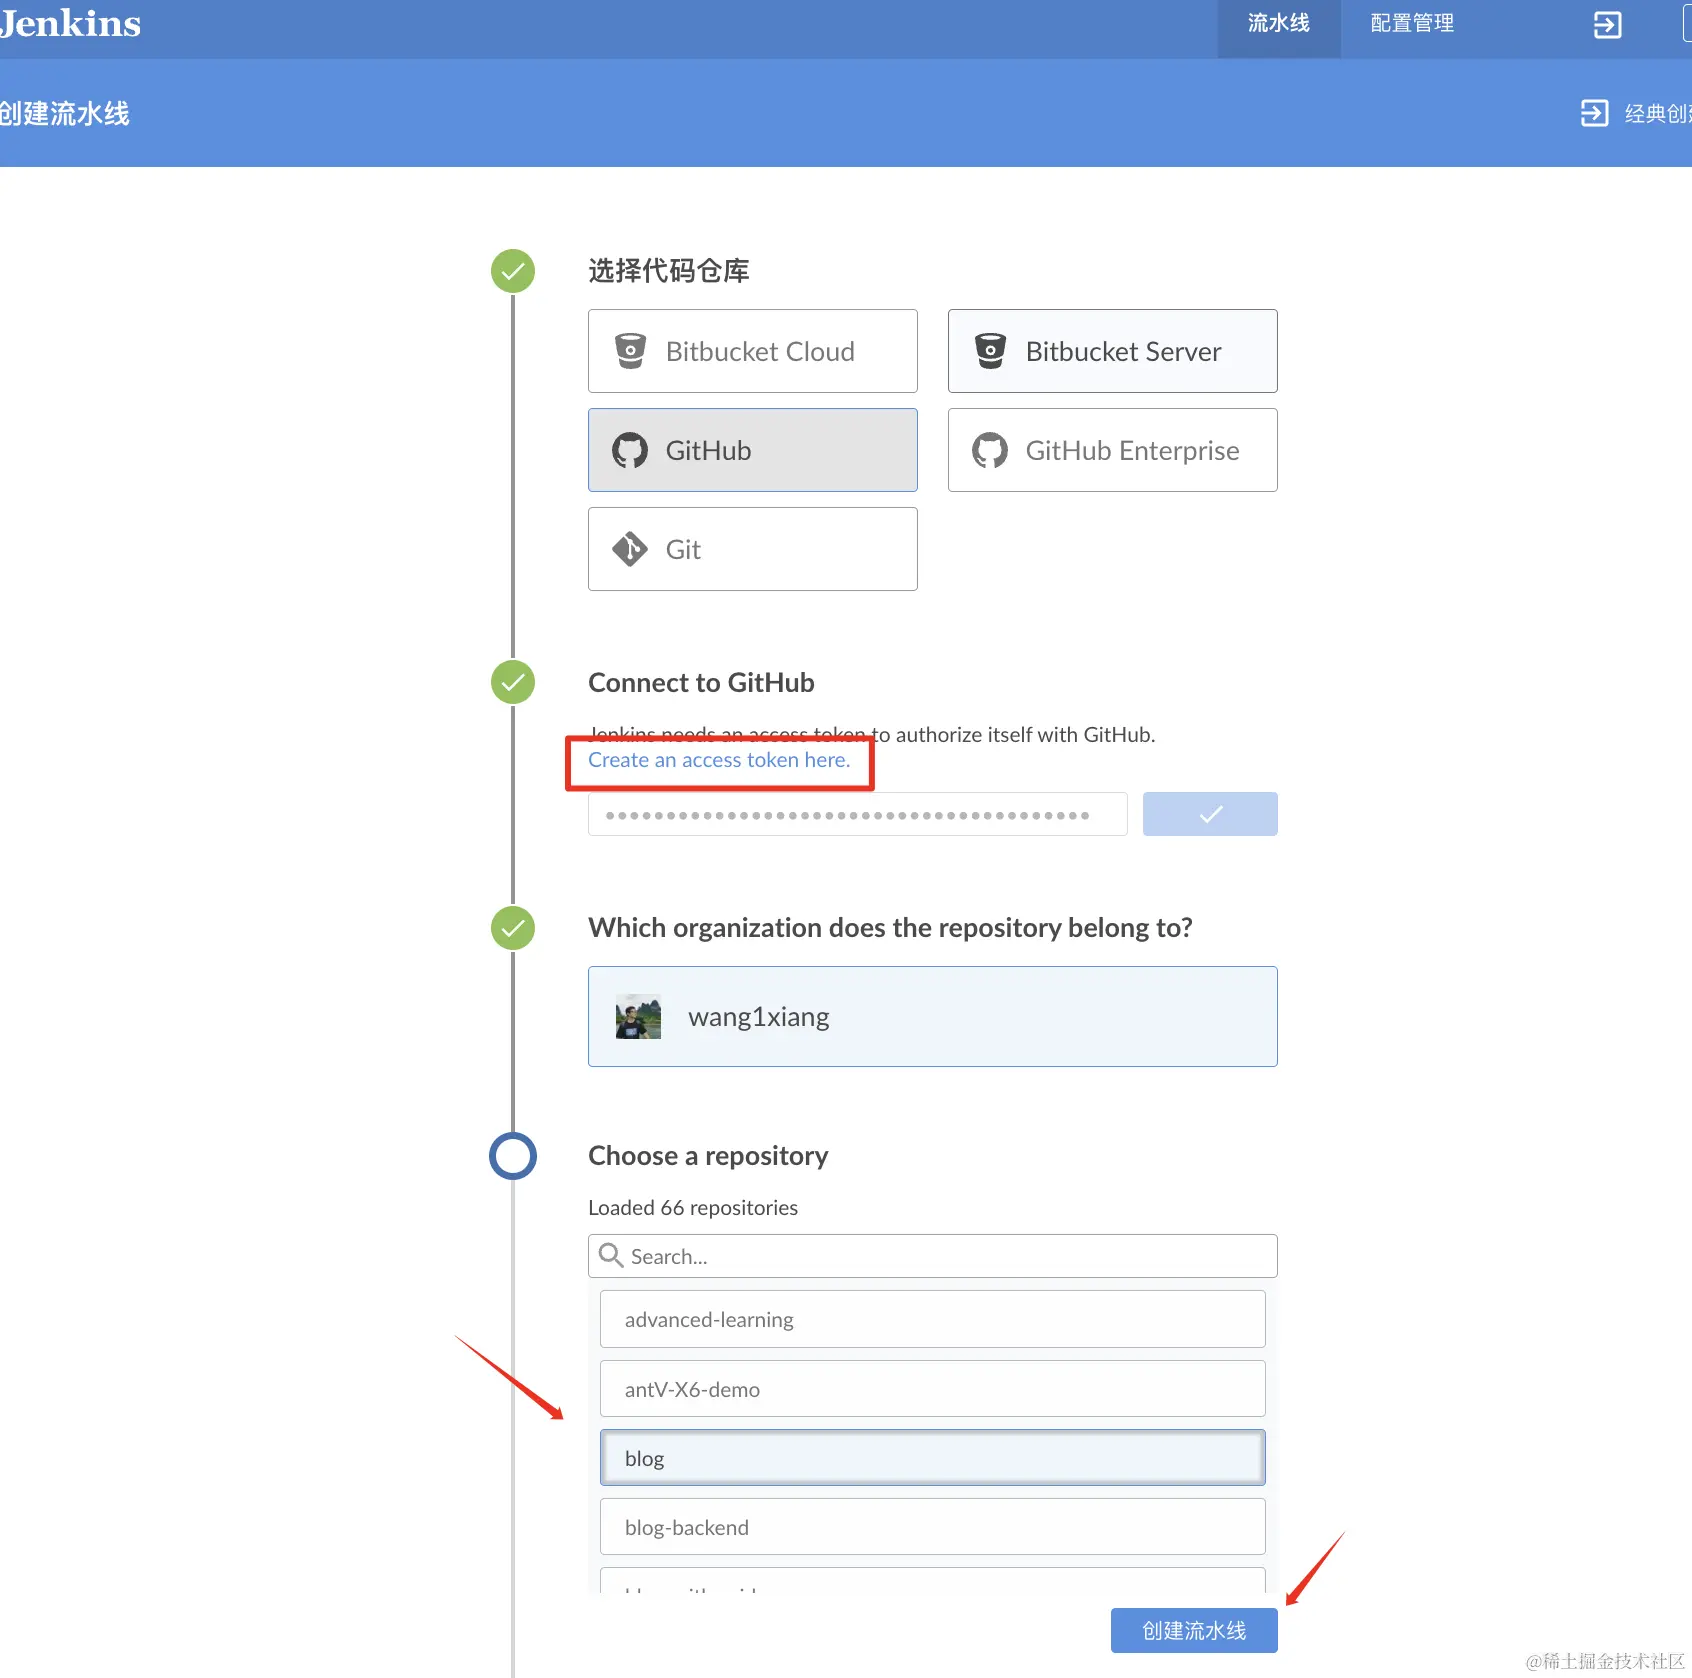Screen dimensions: 1692x1678
Task: Open the Jenkins logo home link
Action: point(68,23)
